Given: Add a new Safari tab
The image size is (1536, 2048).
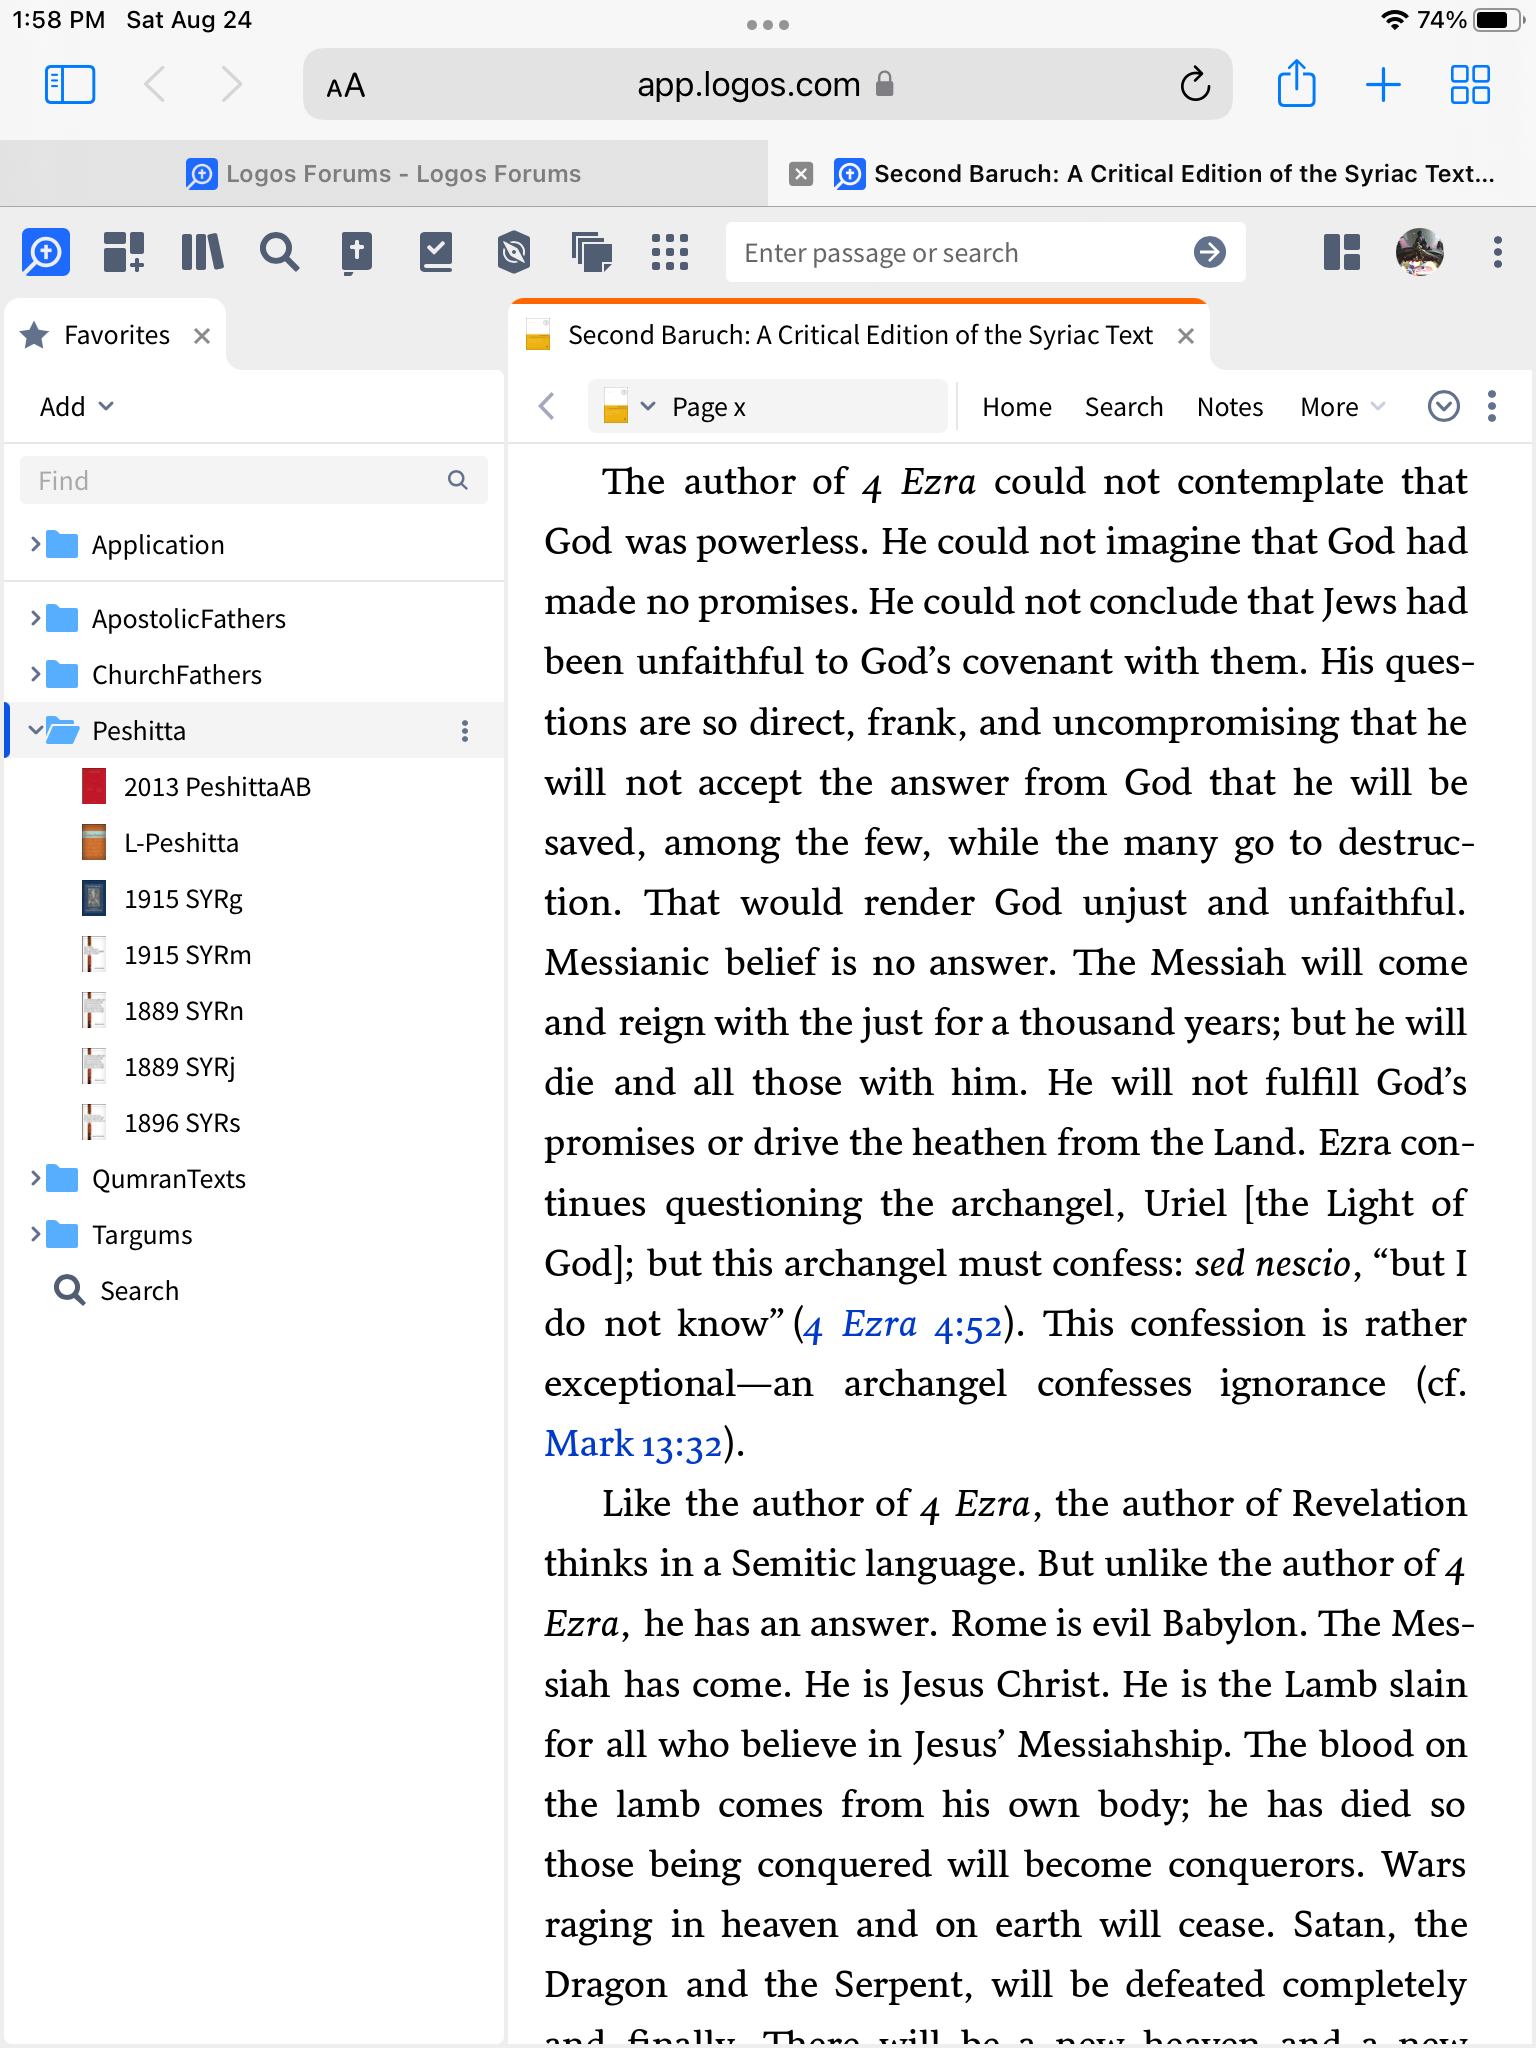Looking at the screenshot, I should pyautogui.click(x=1383, y=84).
